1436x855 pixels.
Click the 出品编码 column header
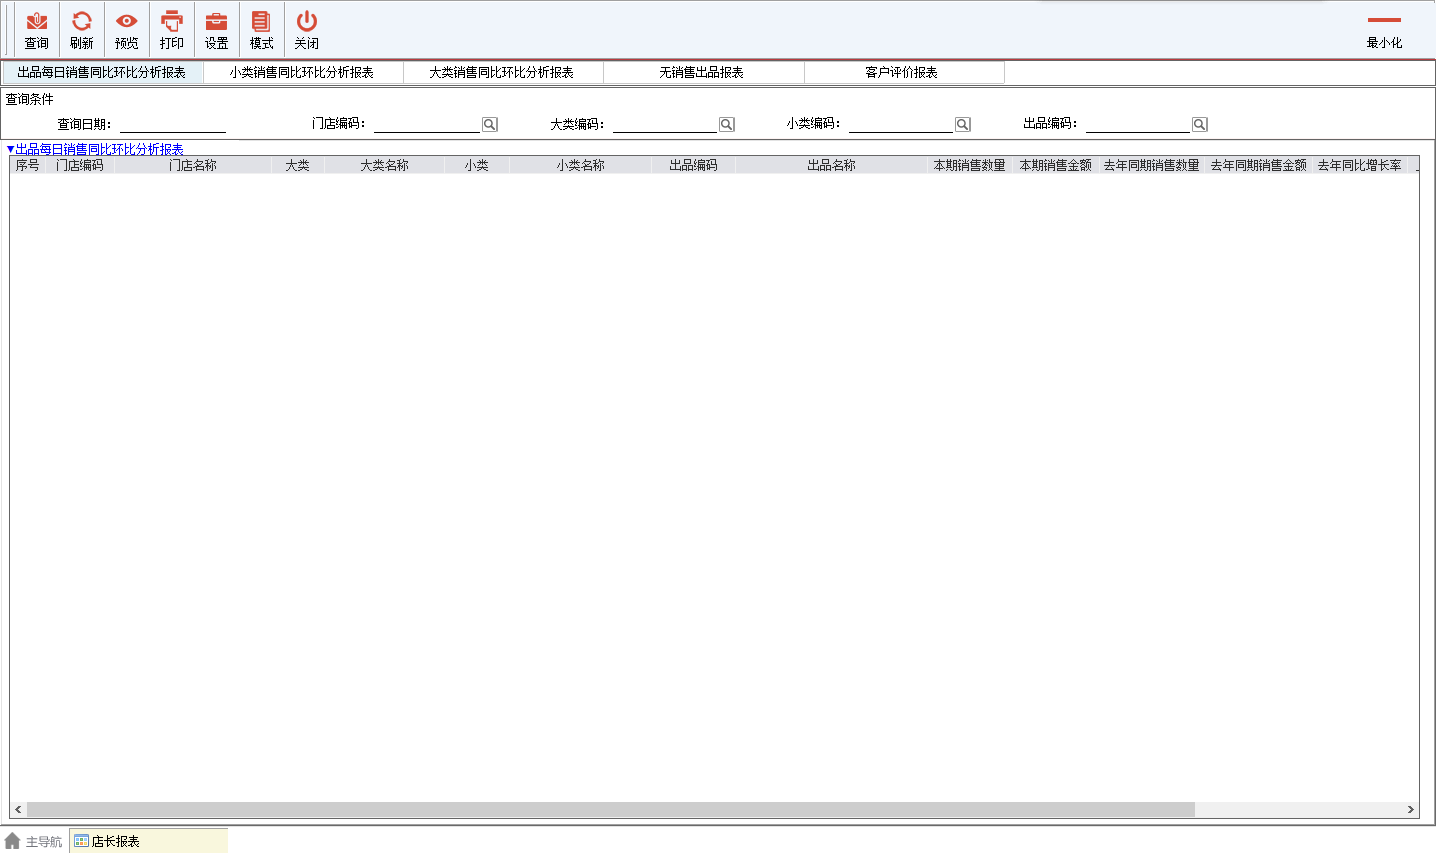(x=694, y=165)
